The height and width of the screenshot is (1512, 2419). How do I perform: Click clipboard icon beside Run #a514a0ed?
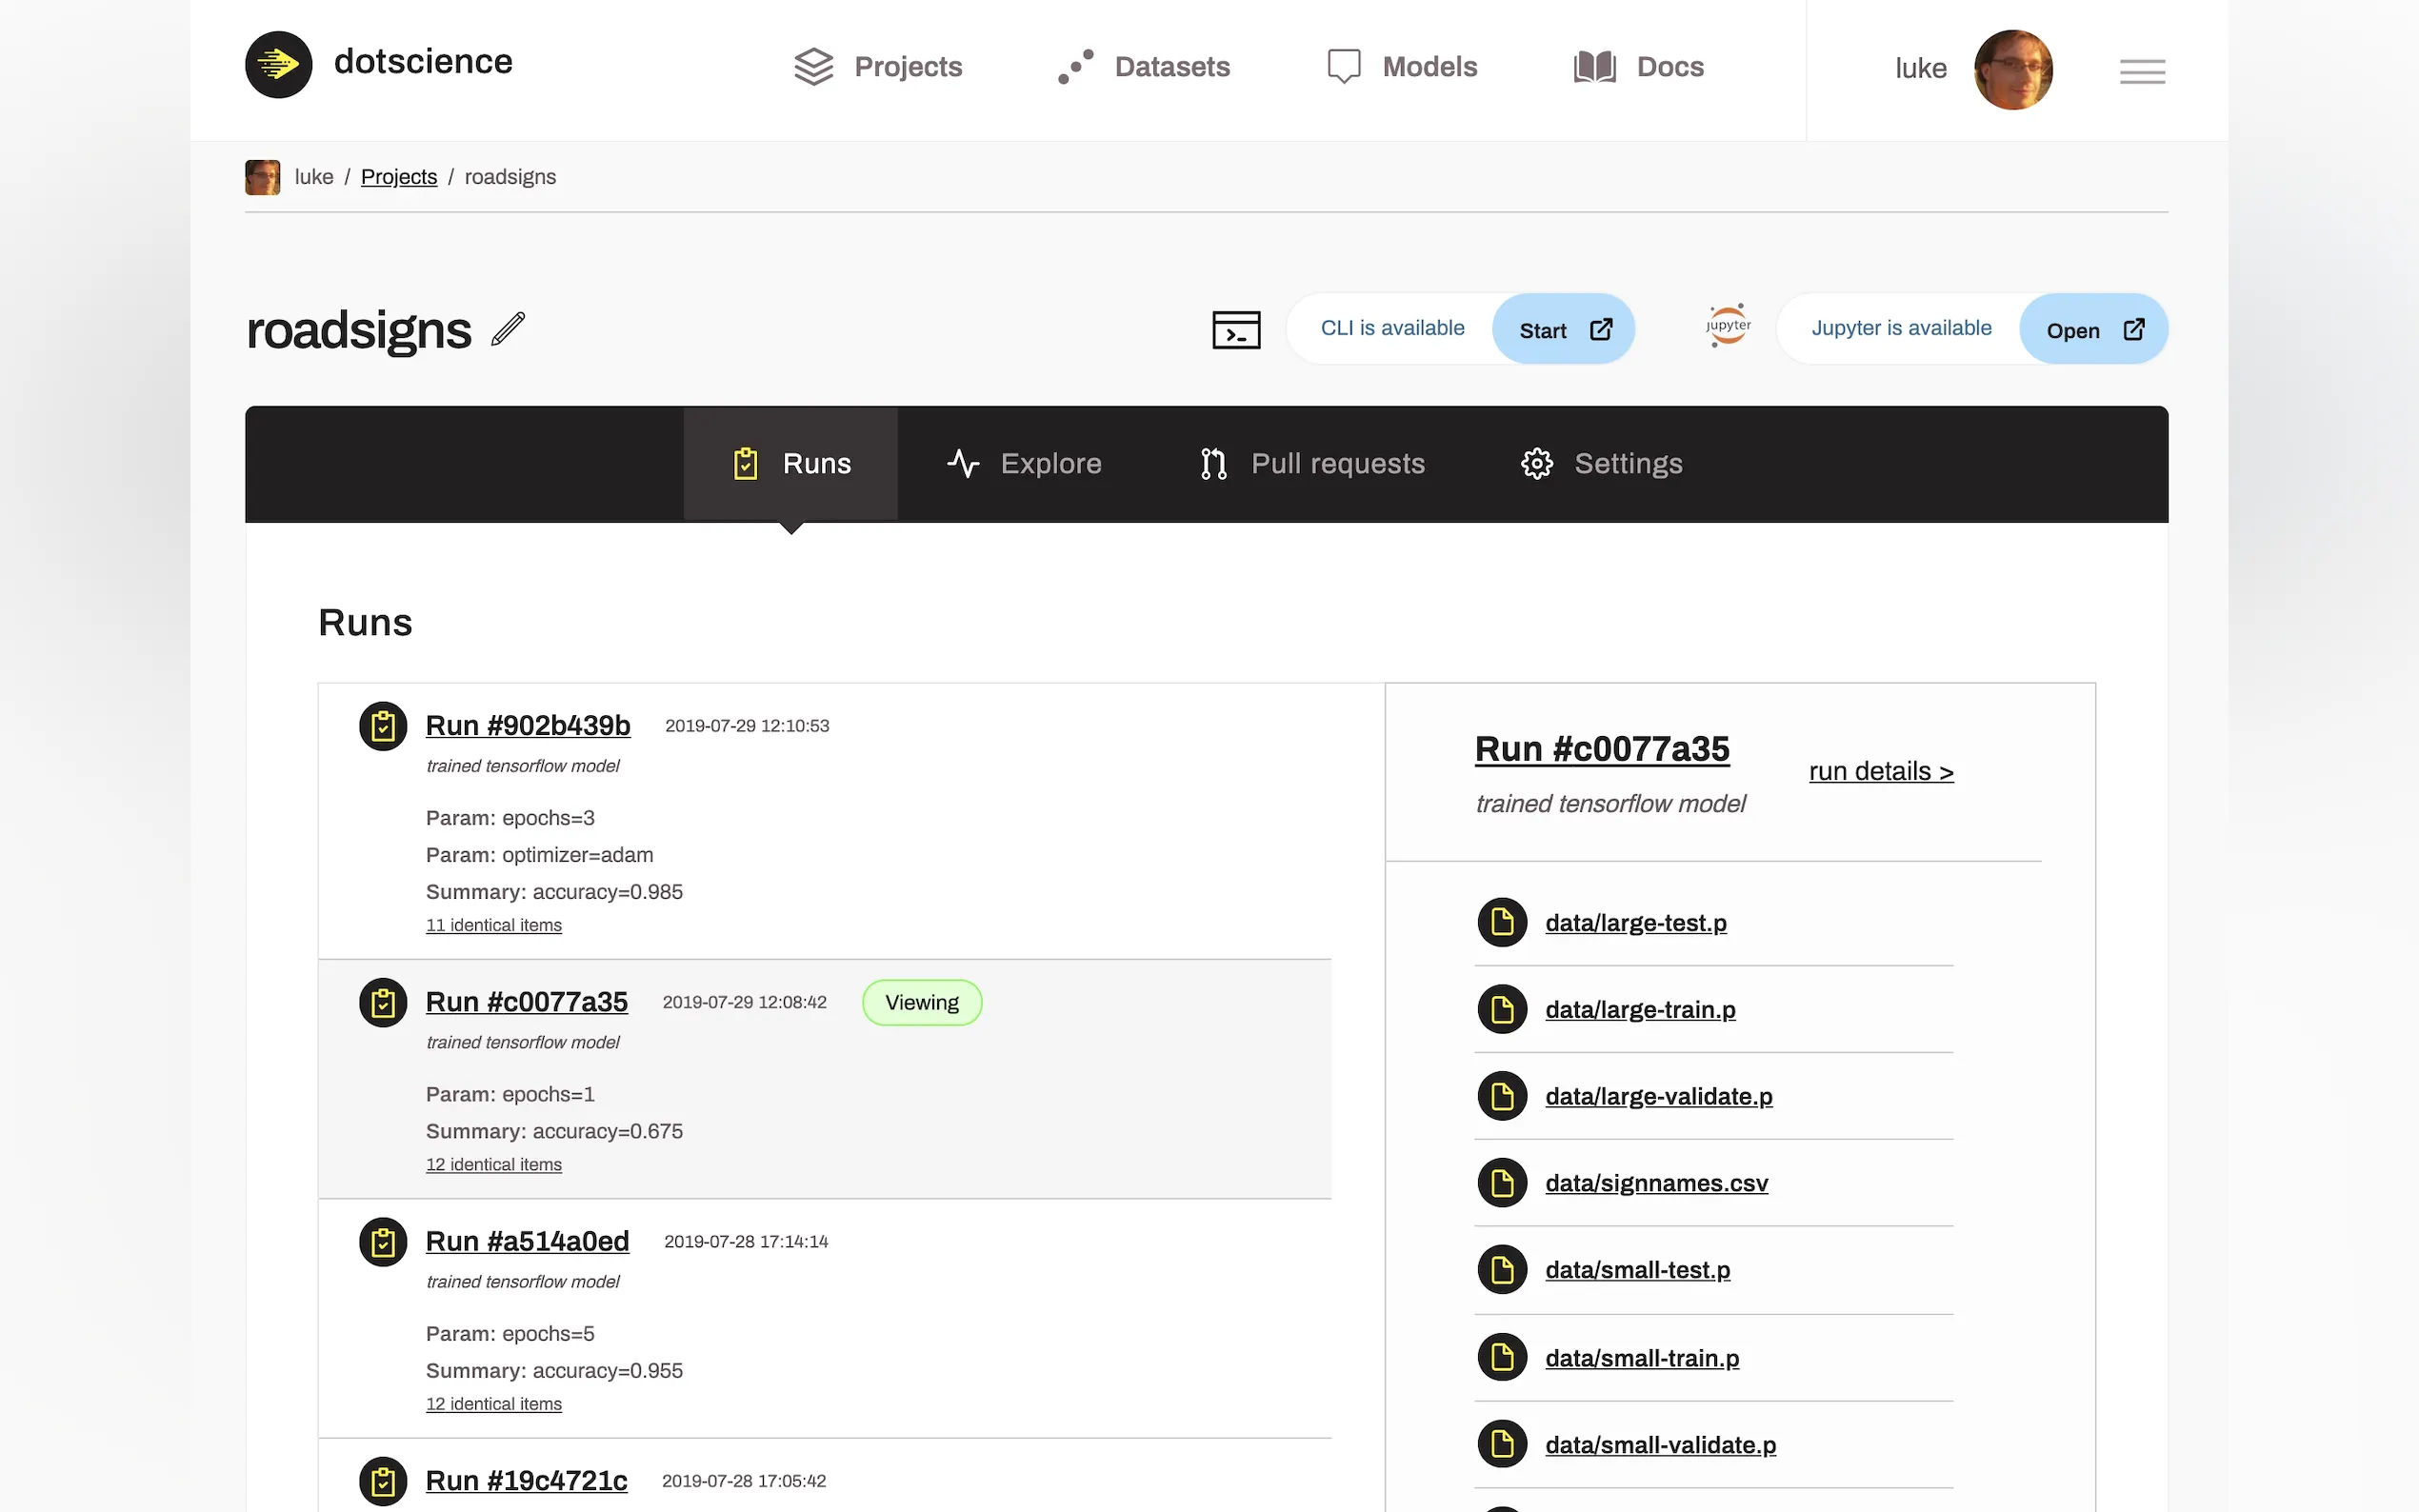(383, 1242)
